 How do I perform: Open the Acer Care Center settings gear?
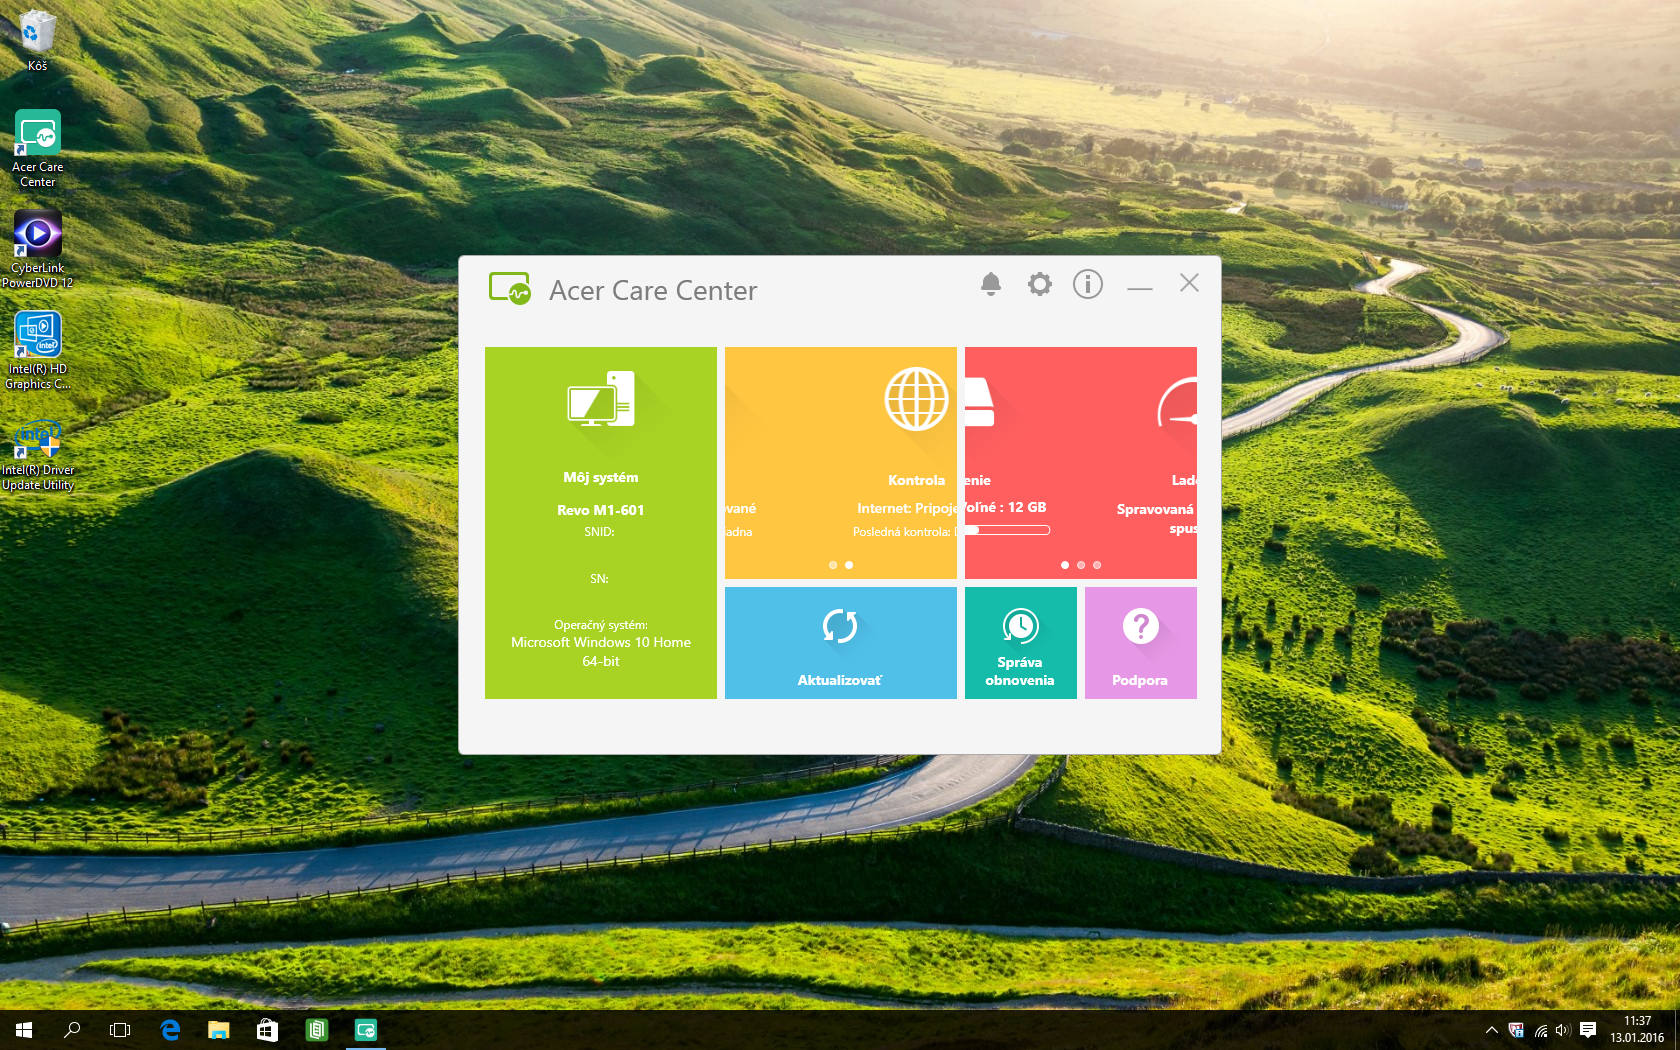[x=1040, y=285]
